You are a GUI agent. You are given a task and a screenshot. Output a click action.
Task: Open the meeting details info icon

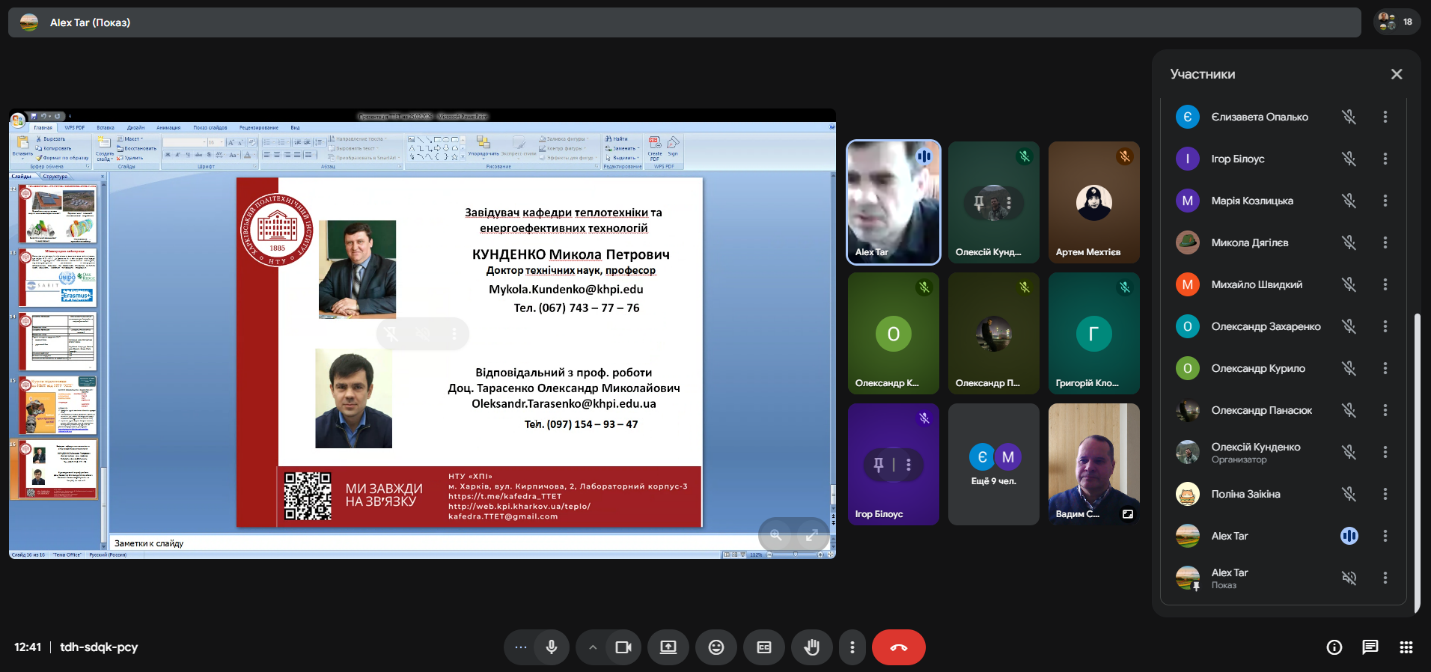pyautogui.click(x=1334, y=647)
